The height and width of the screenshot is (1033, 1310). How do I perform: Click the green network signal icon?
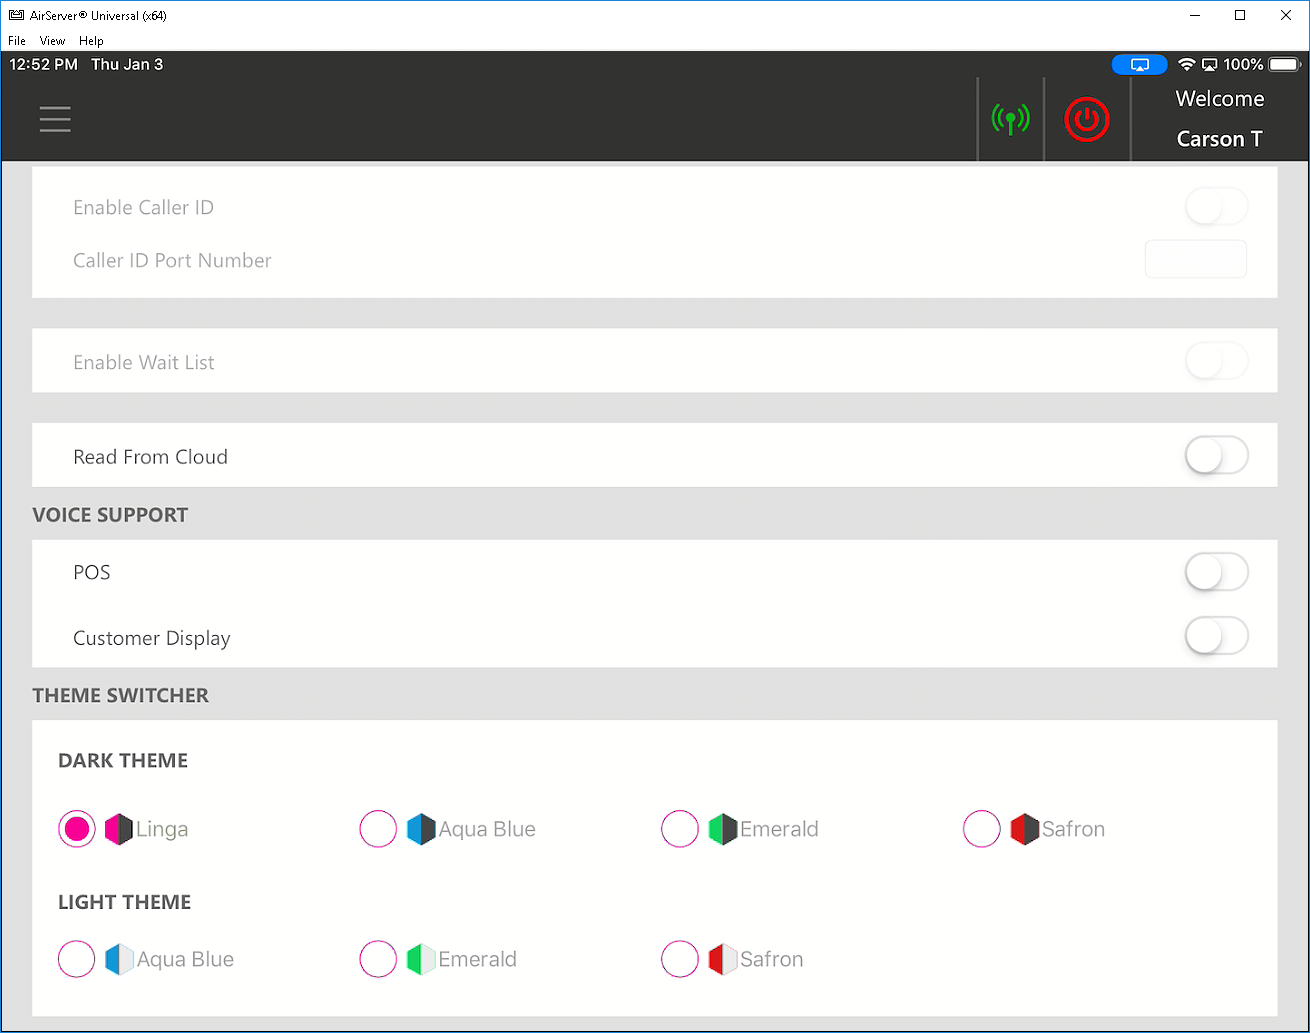coord(1010,120)
